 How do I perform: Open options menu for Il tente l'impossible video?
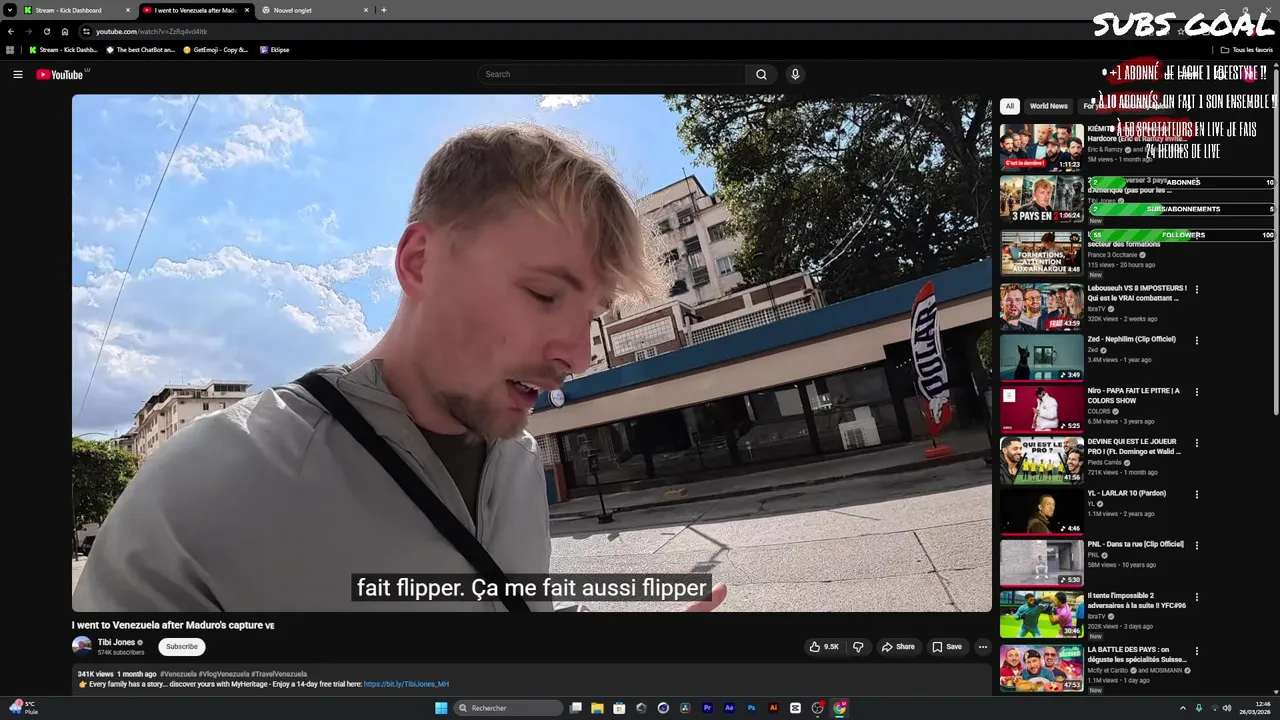pos(1196,597)
